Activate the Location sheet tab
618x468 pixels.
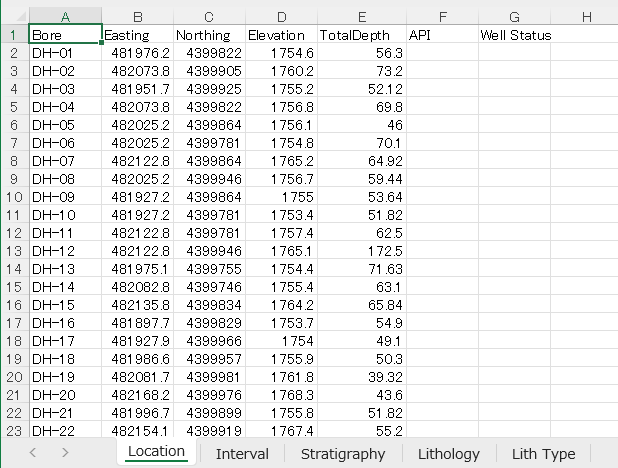click(x=156, y=452)
